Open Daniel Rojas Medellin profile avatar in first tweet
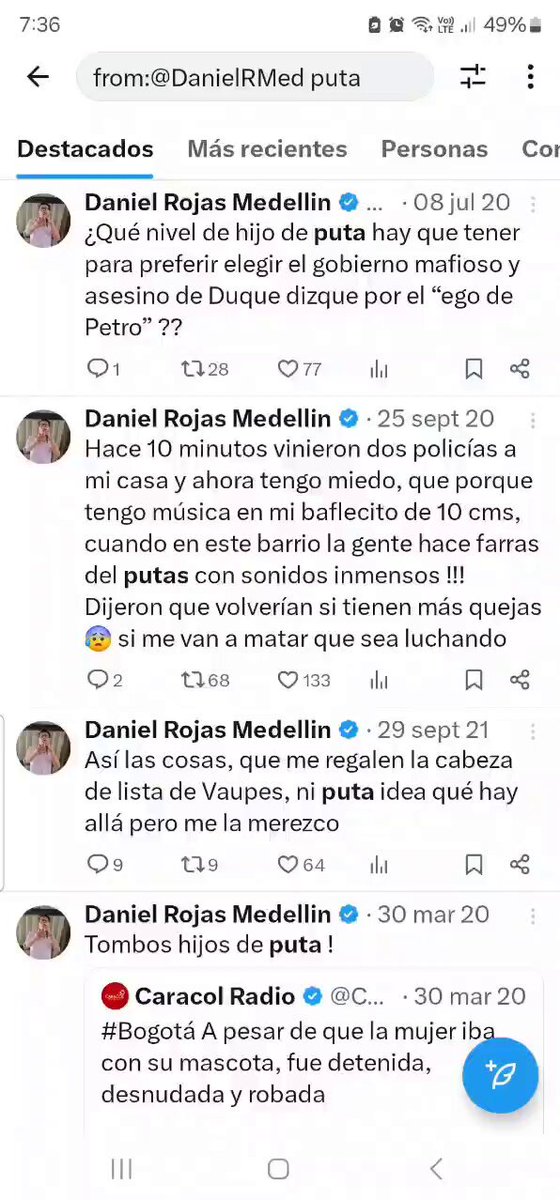 [x=44, y=220]
